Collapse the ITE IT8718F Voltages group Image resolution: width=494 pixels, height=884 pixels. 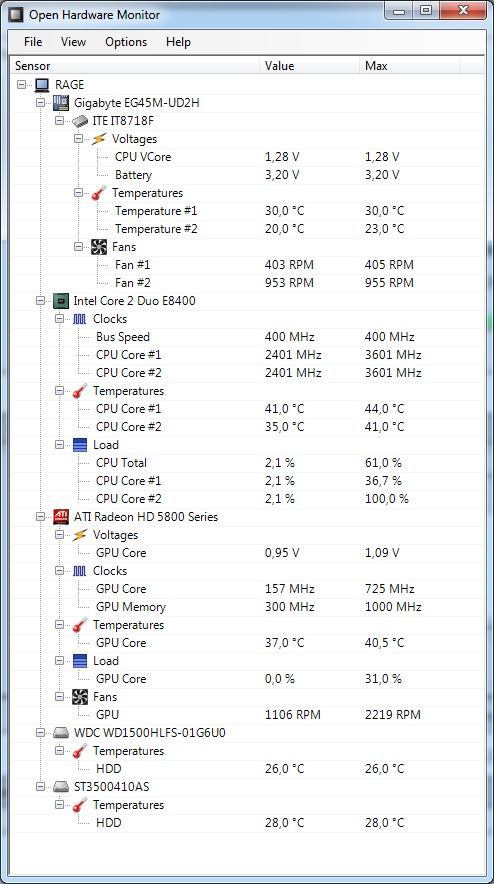pos(78,139)
